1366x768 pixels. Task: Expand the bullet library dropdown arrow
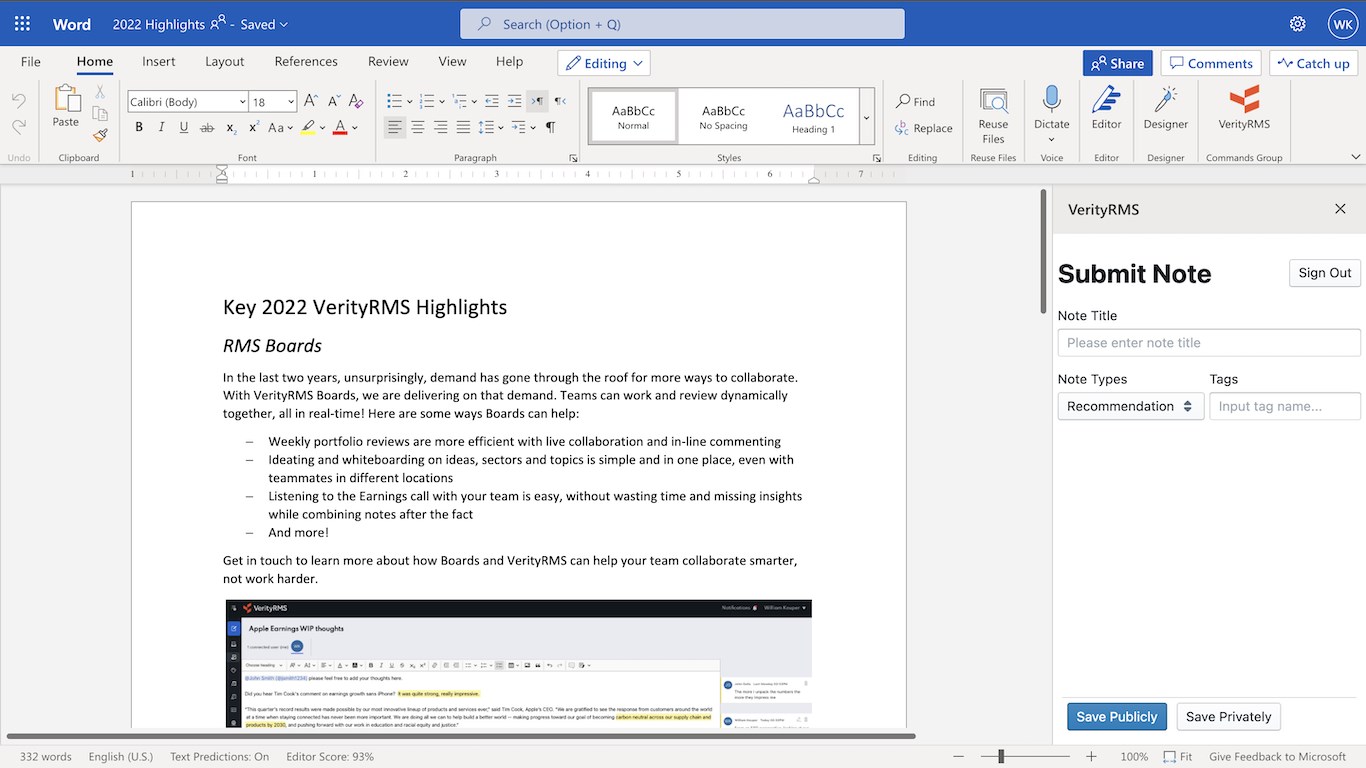(409, 101)
